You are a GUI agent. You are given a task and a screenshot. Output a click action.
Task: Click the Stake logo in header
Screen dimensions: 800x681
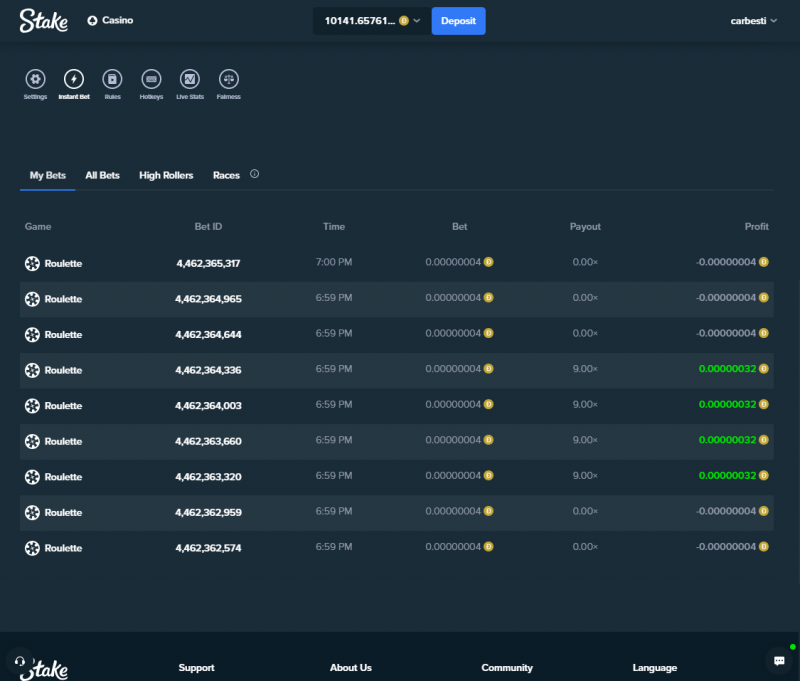tap(43, 21)
